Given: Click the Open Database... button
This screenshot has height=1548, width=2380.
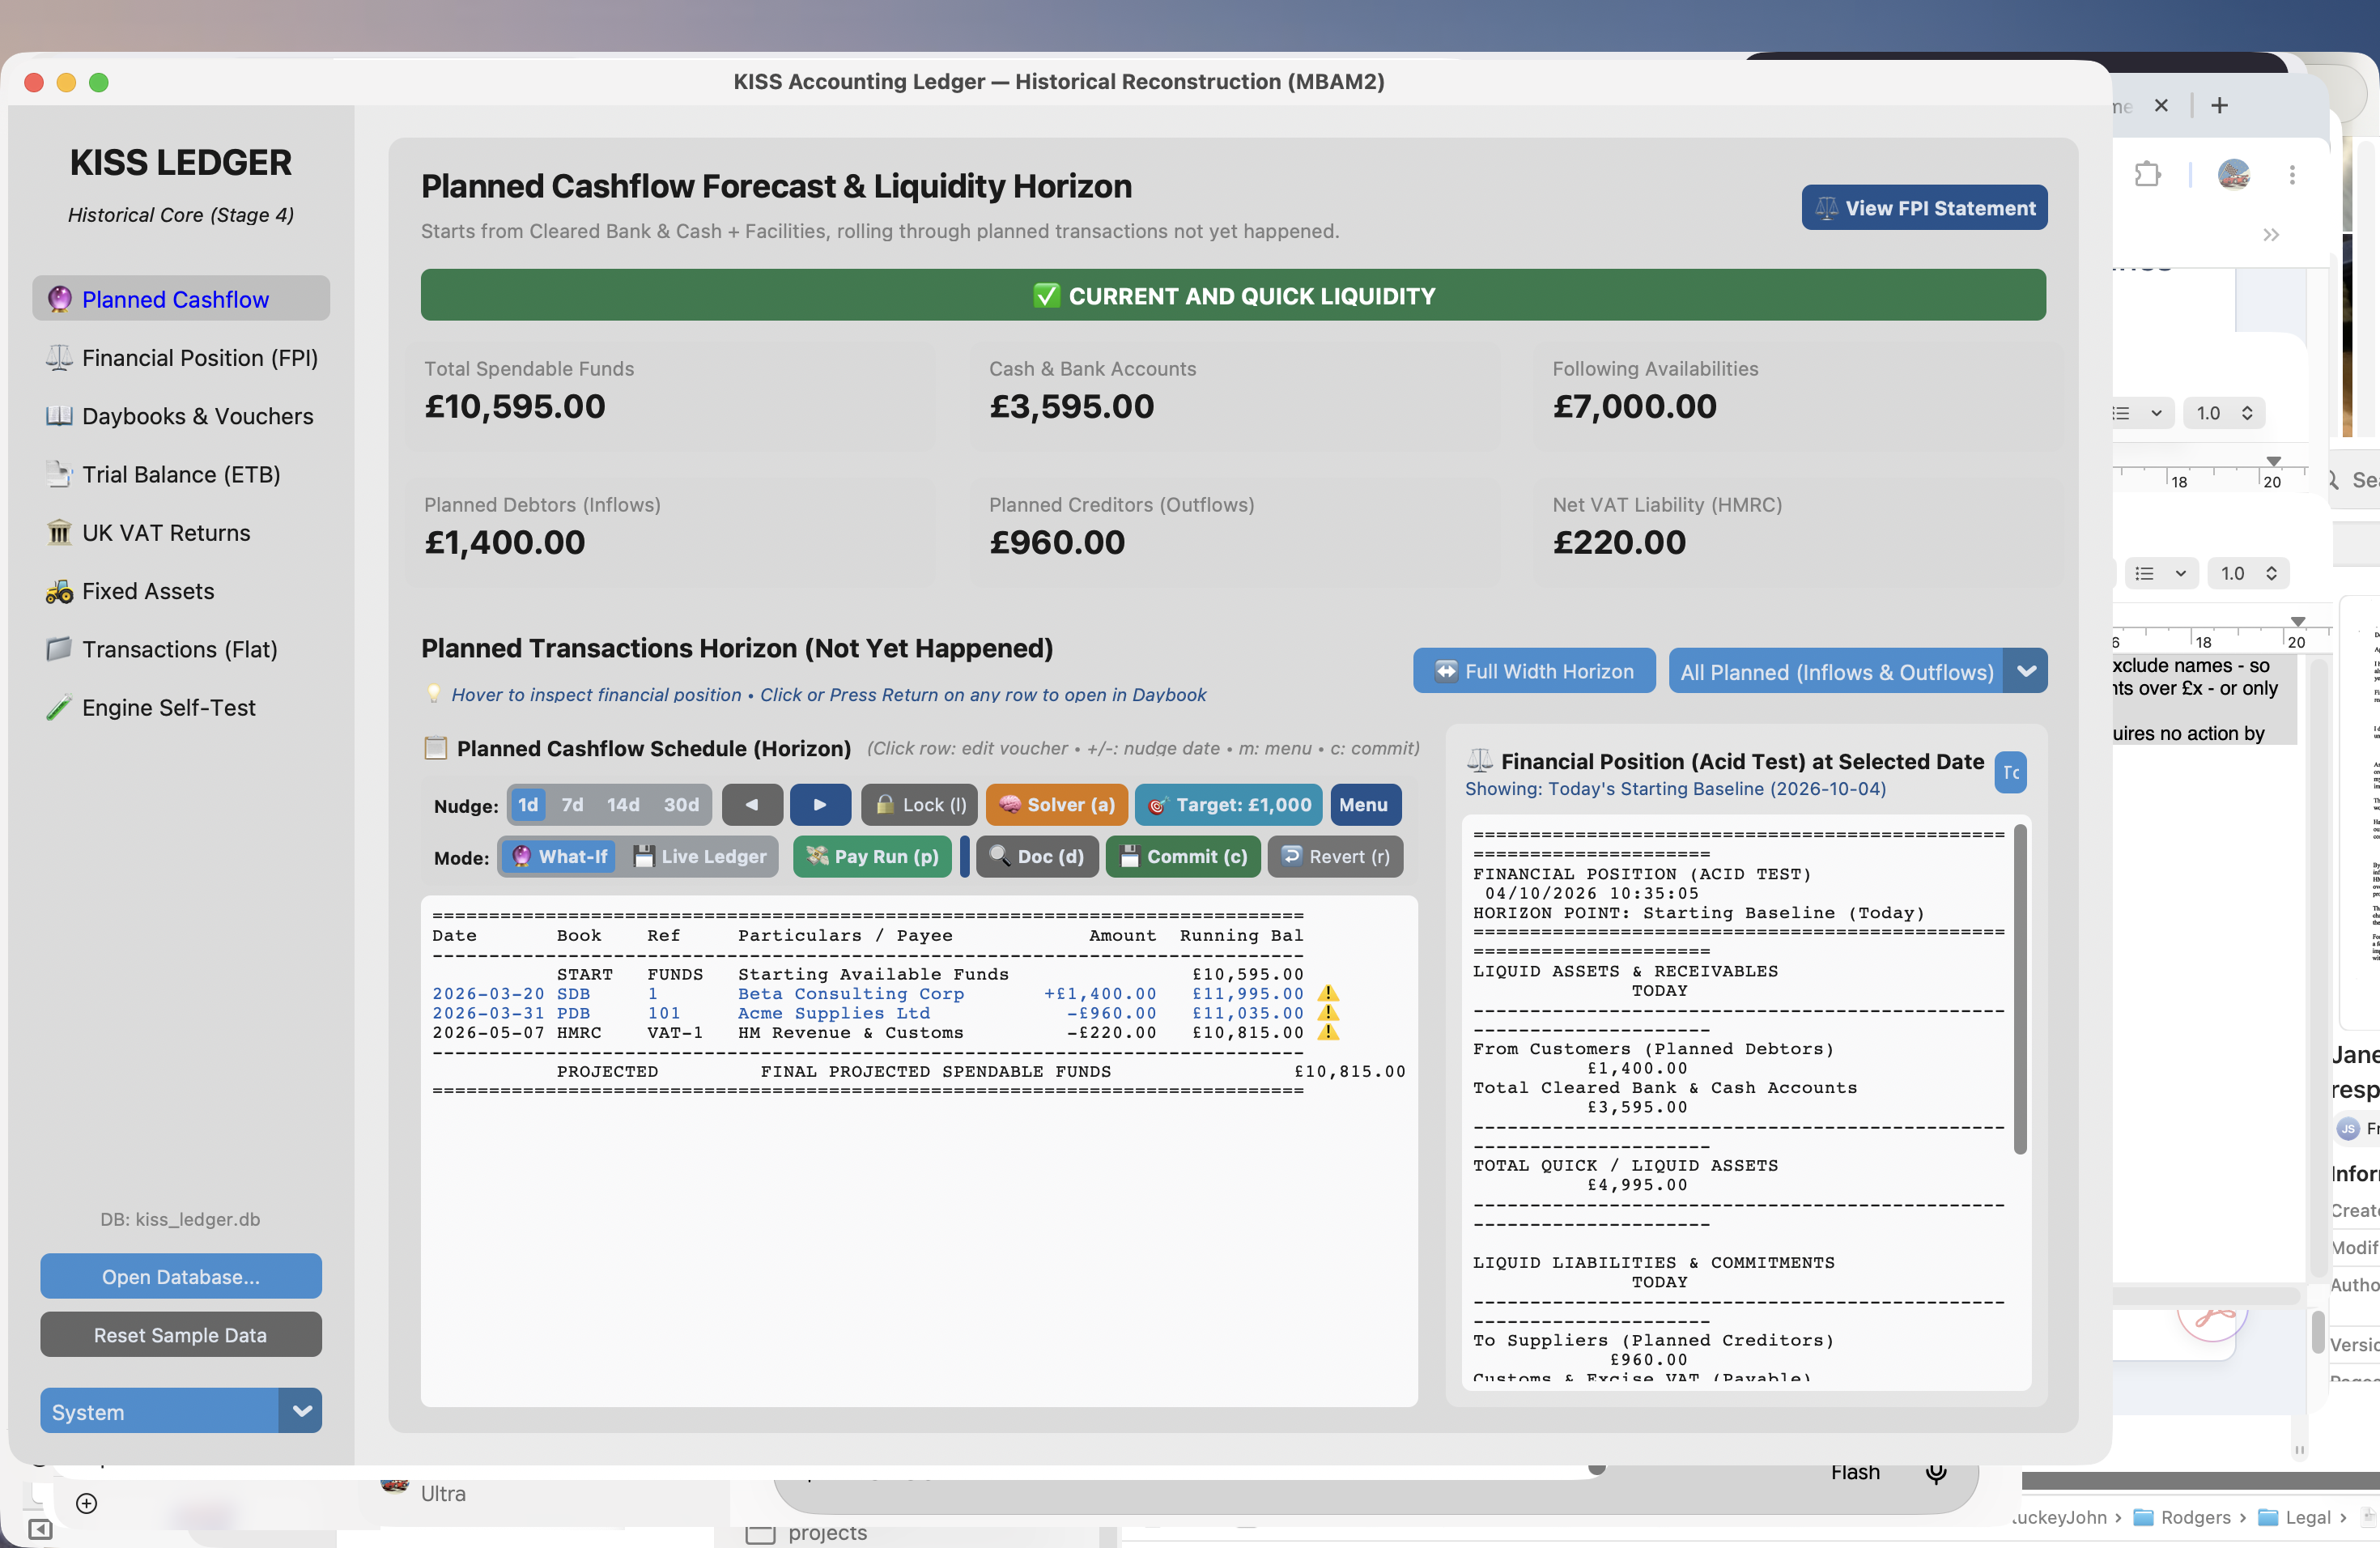Looking at the screenshot, I should [x=181, y=1277].
